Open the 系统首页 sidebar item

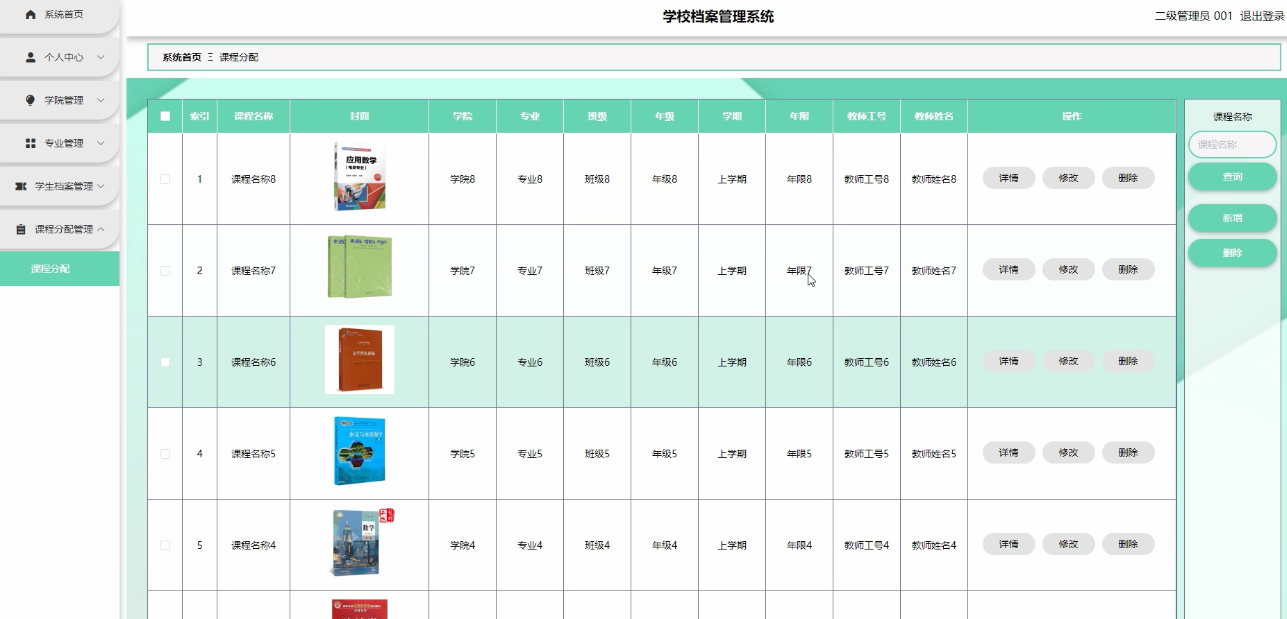pyautogui.click(x=59, y=15)
